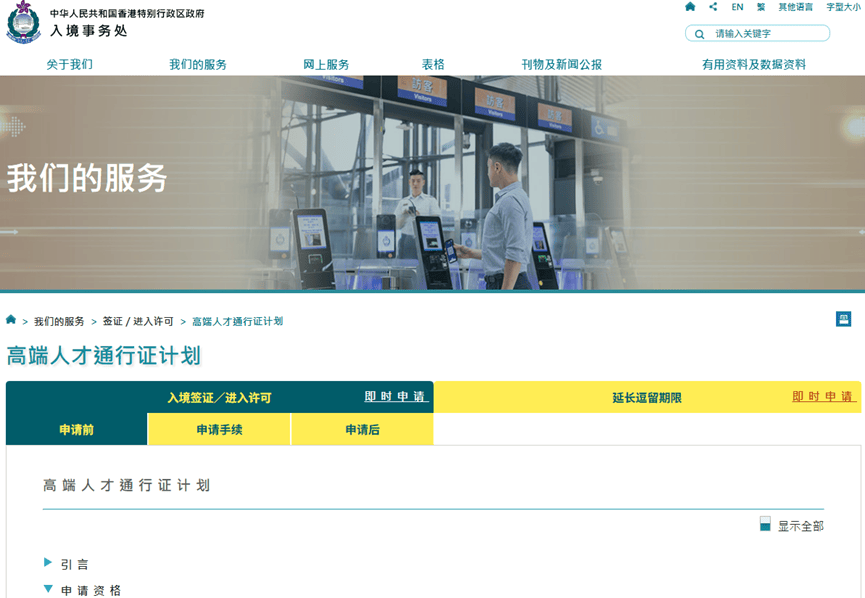Screen dimensions: 865x598
Task: Click the breadcrumb home icon
Action: 11,320
